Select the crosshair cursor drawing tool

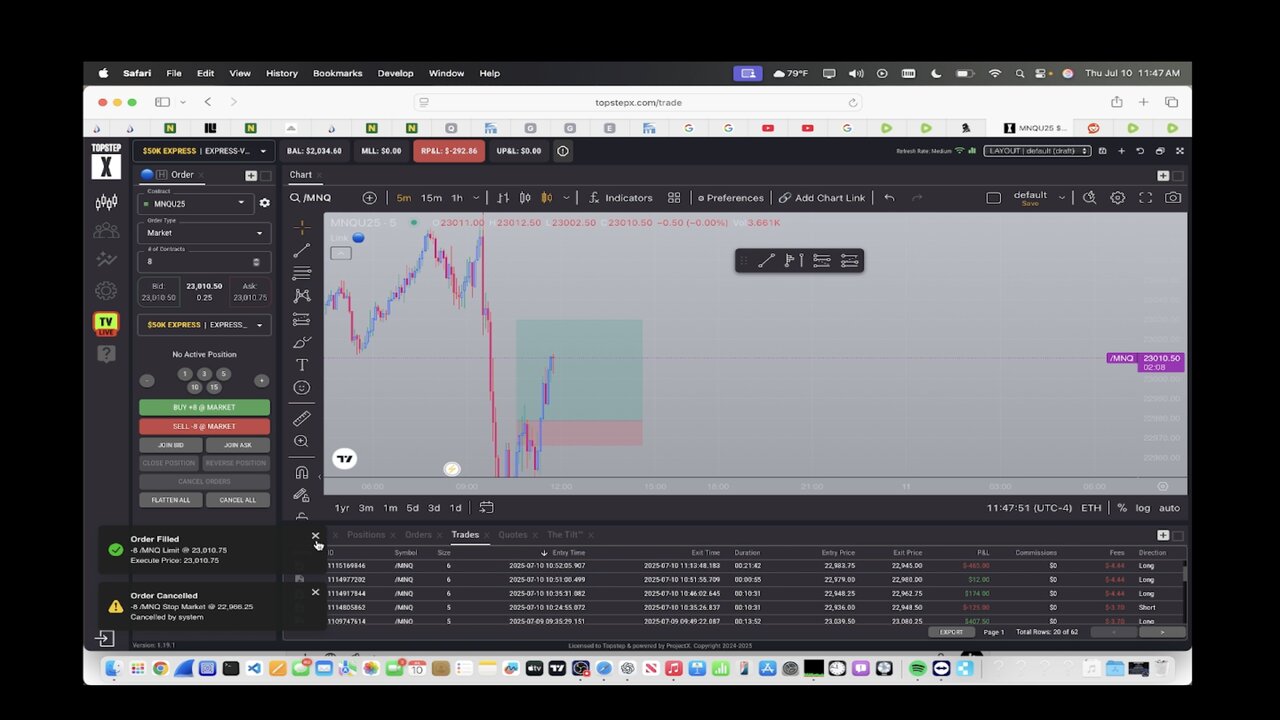pyautogui.click(x=302, y=227)
